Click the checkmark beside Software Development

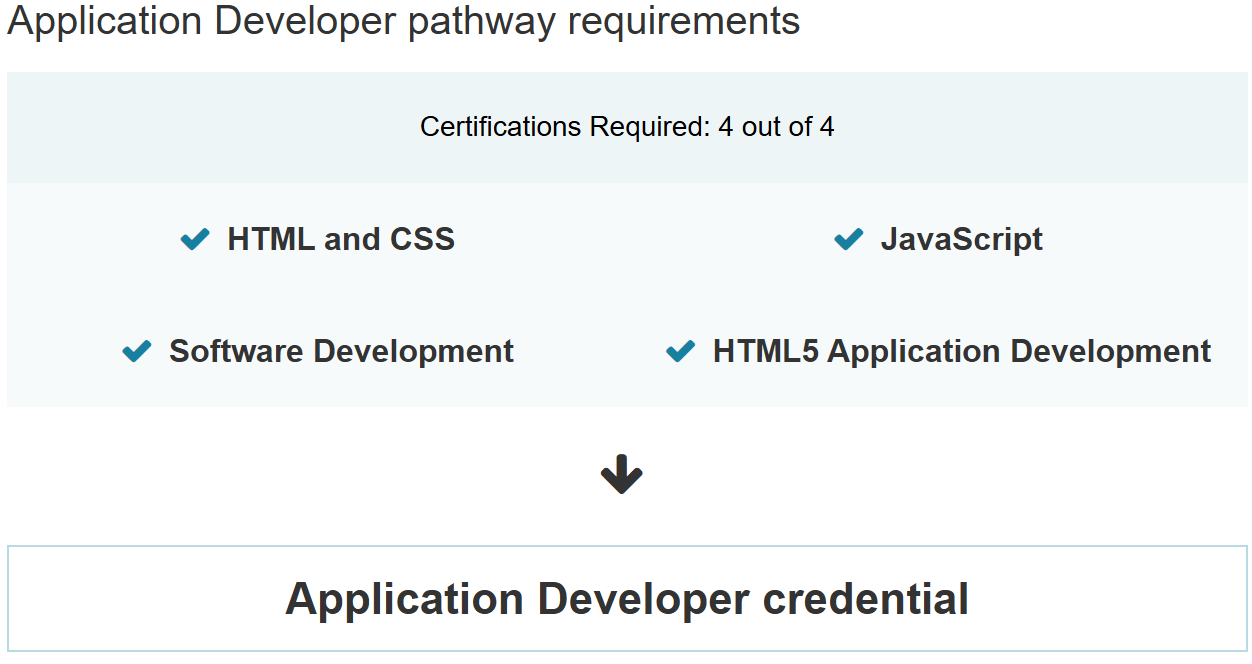click(136, 351)
